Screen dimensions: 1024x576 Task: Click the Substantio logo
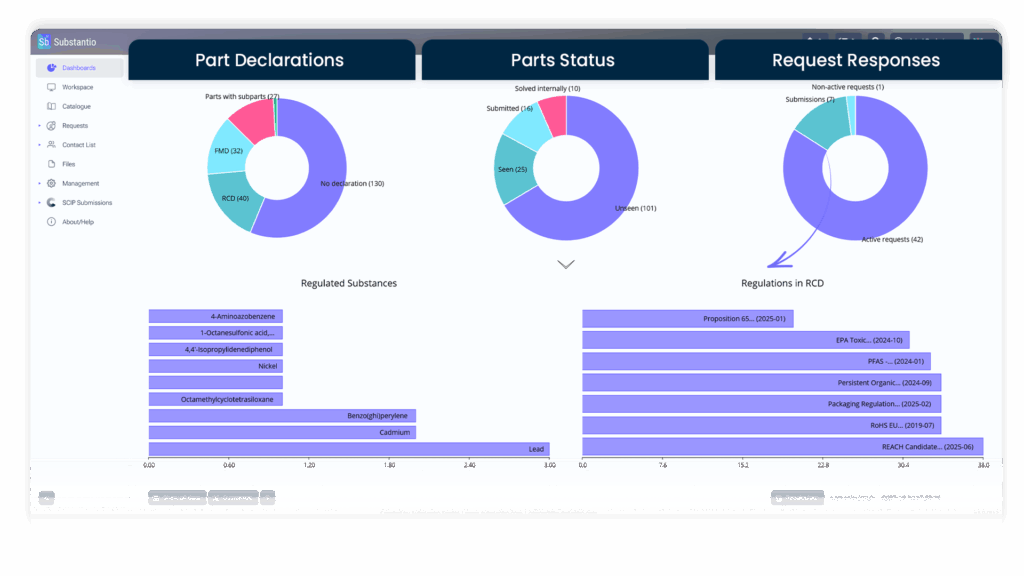(x=44, y=41)
